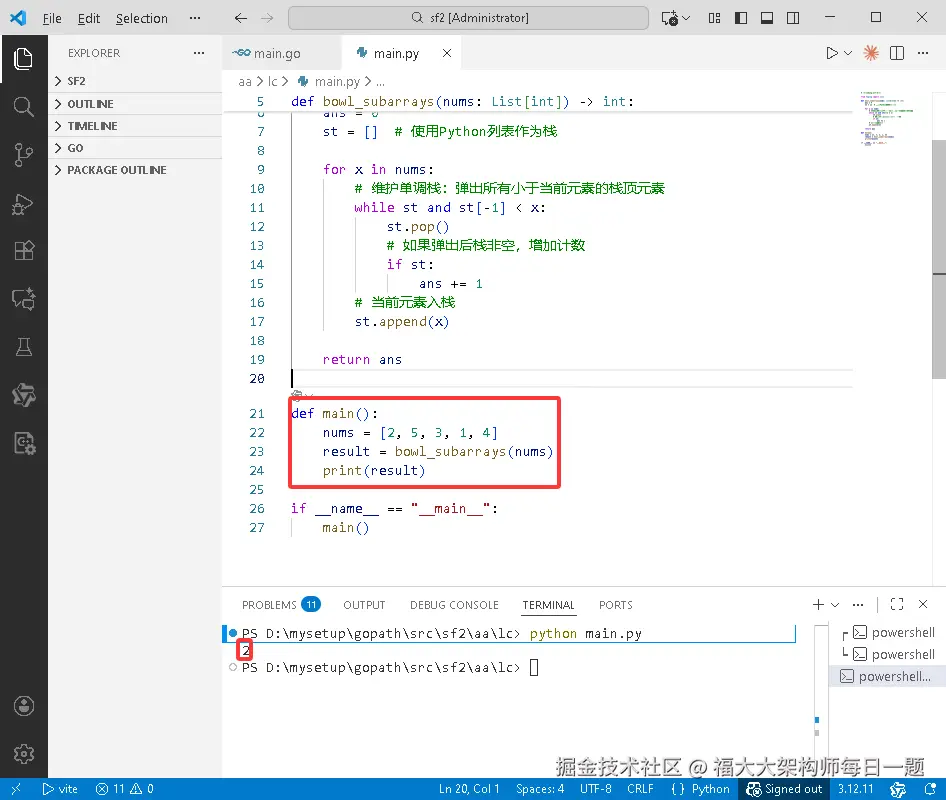Open the Testing flask view
946x800 pixels.
(x=24, y=347)
